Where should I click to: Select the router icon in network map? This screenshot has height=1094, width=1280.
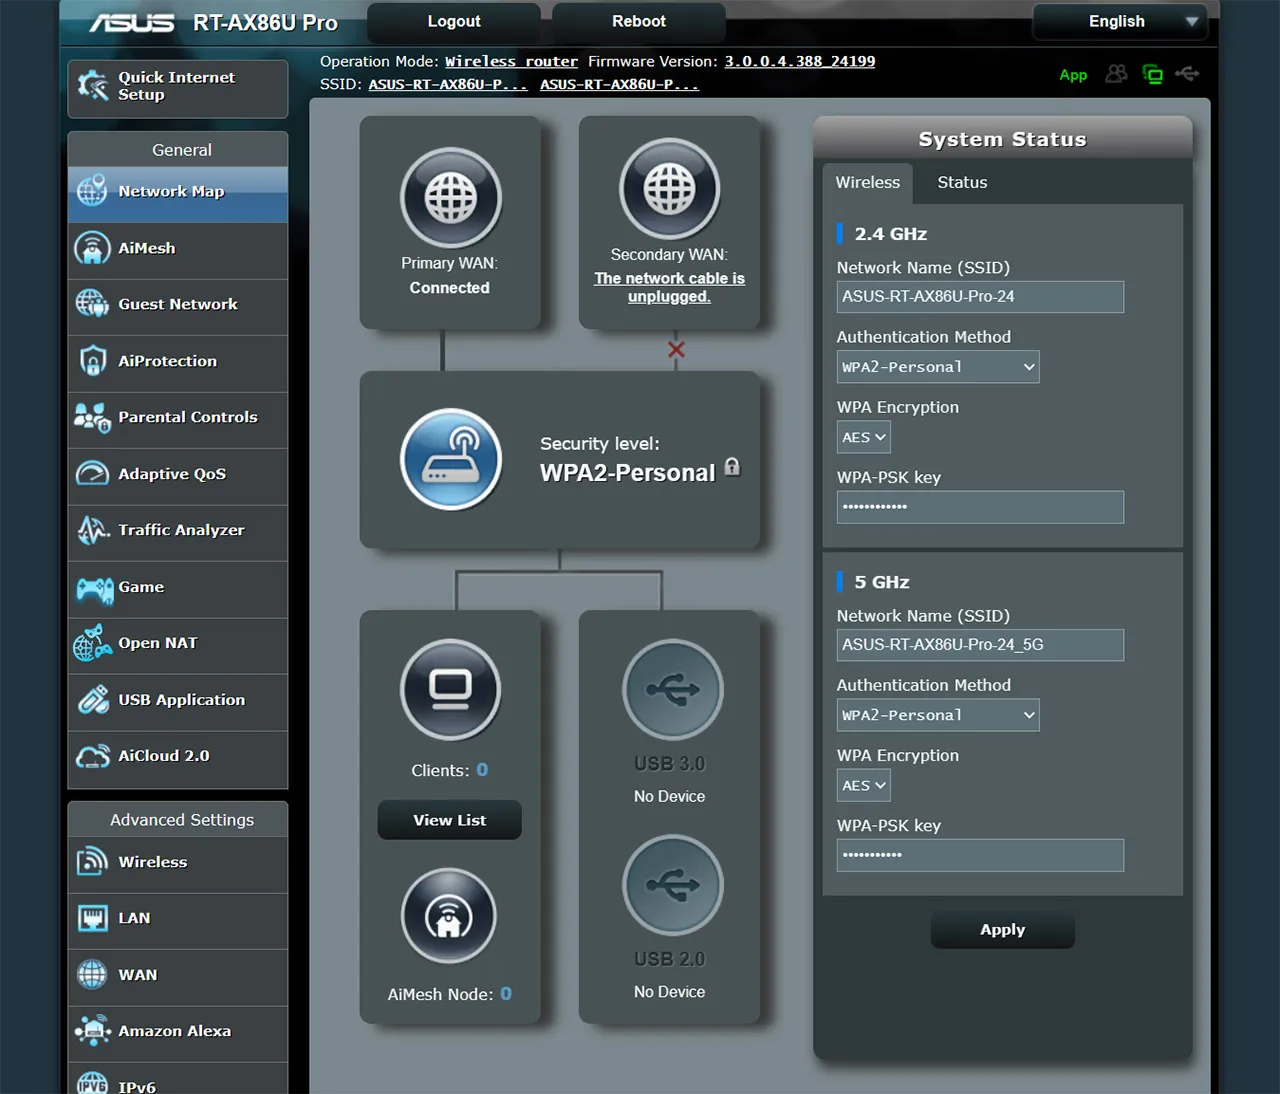[451, 459]
